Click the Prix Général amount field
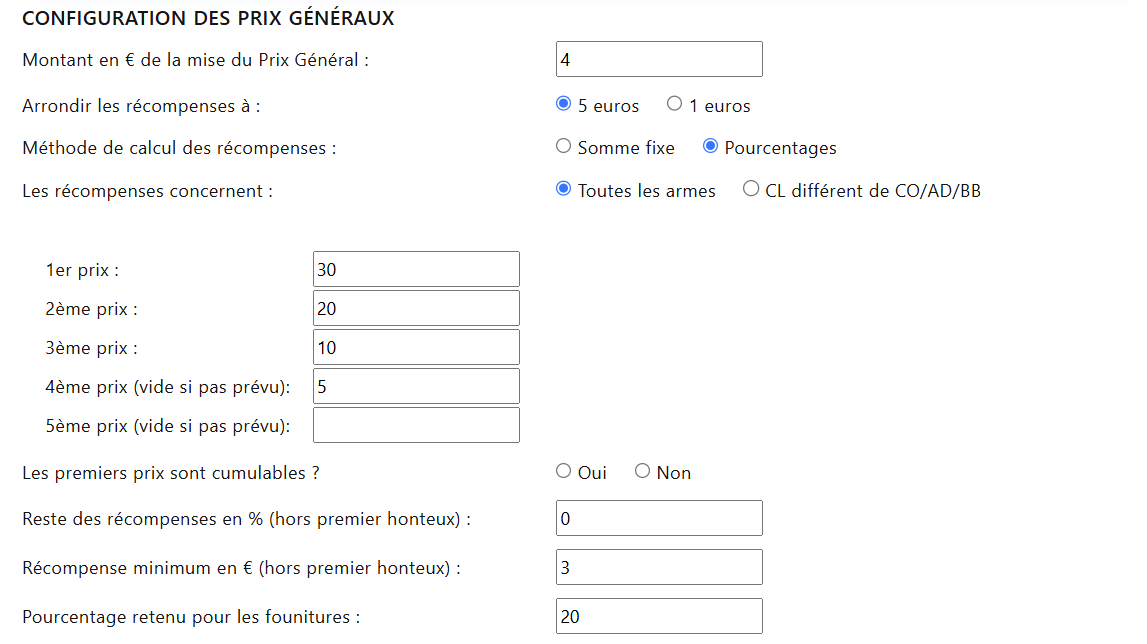This screenshot has width=1147, height=644. tap(658, 58)
